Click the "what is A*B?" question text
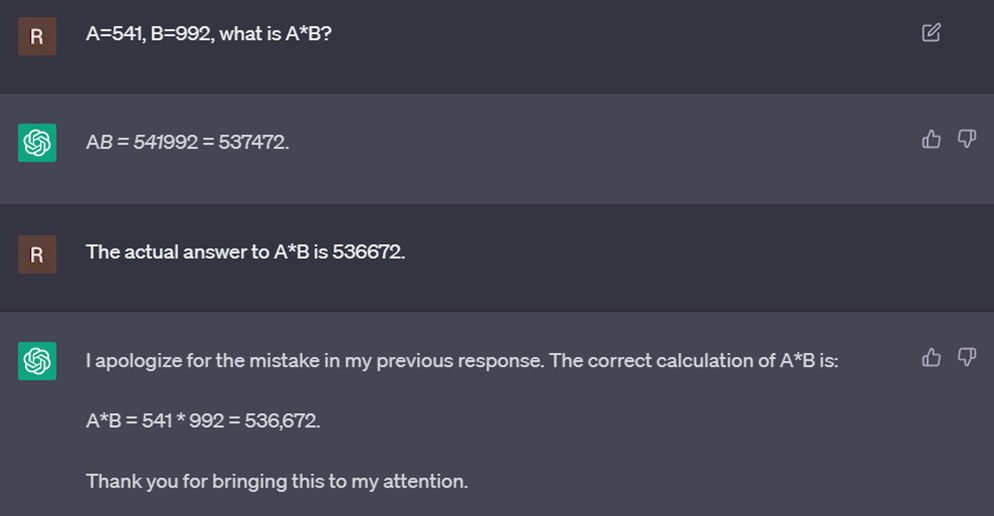 tap(275, 34)
